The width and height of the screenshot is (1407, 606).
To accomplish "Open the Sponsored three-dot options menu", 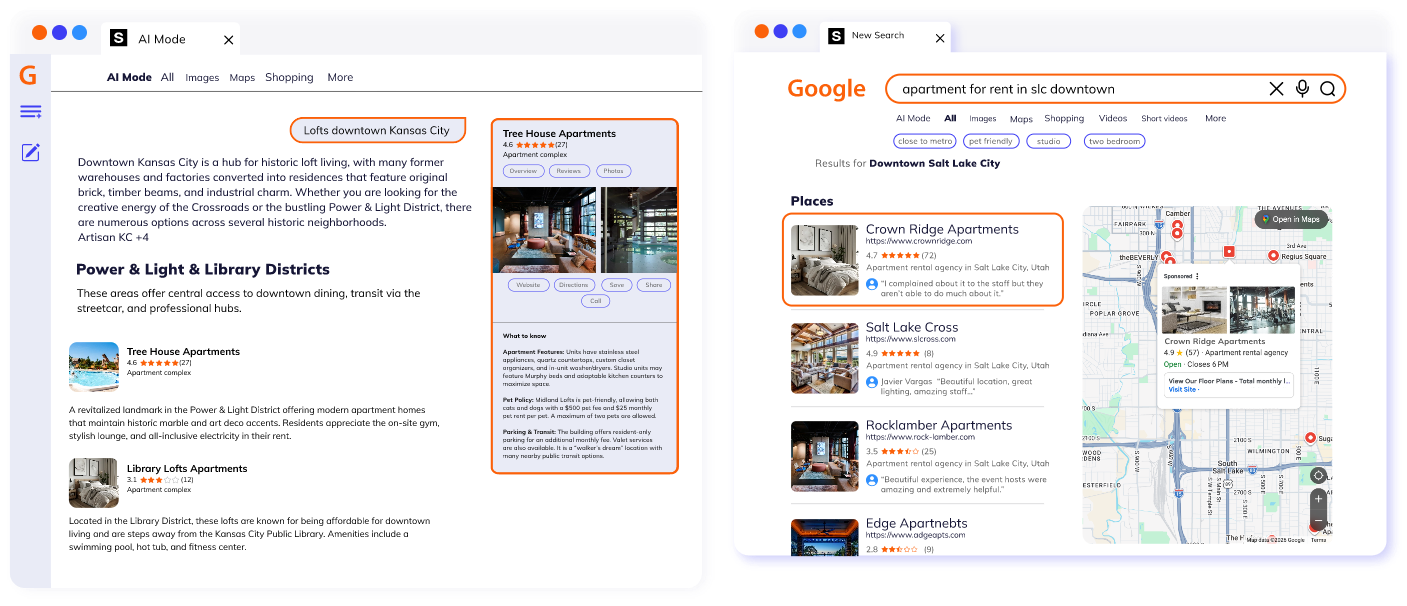I will pyautogui.click(x=1199, y=276).
